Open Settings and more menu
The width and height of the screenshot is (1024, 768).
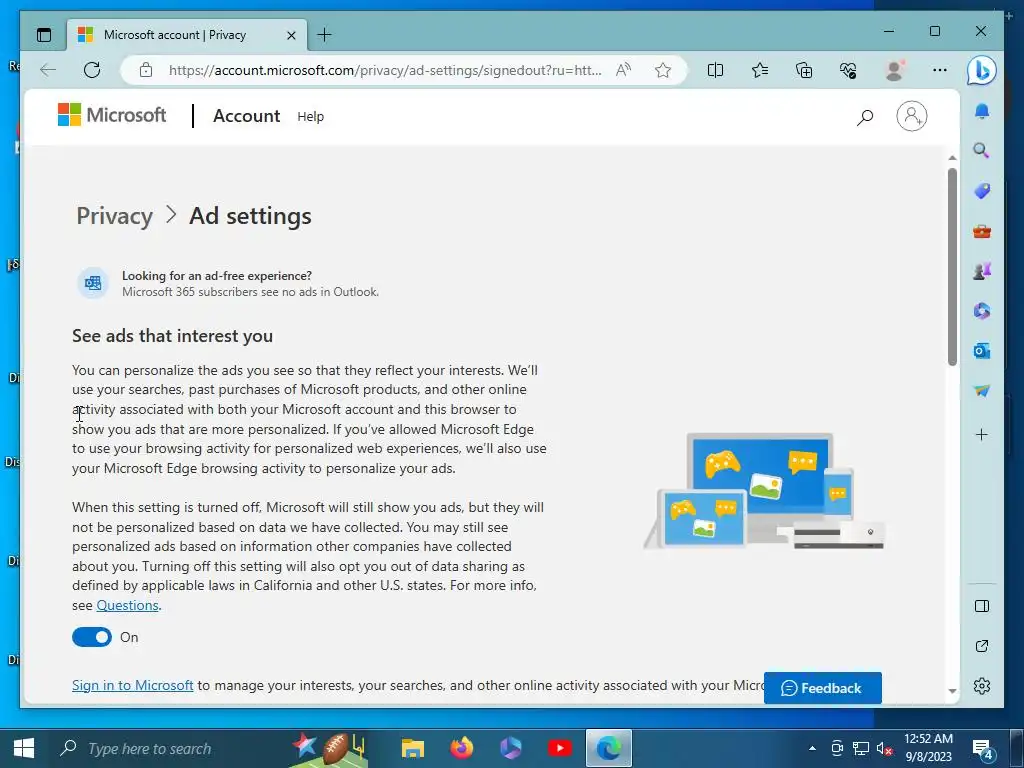(x=940, y=70)
